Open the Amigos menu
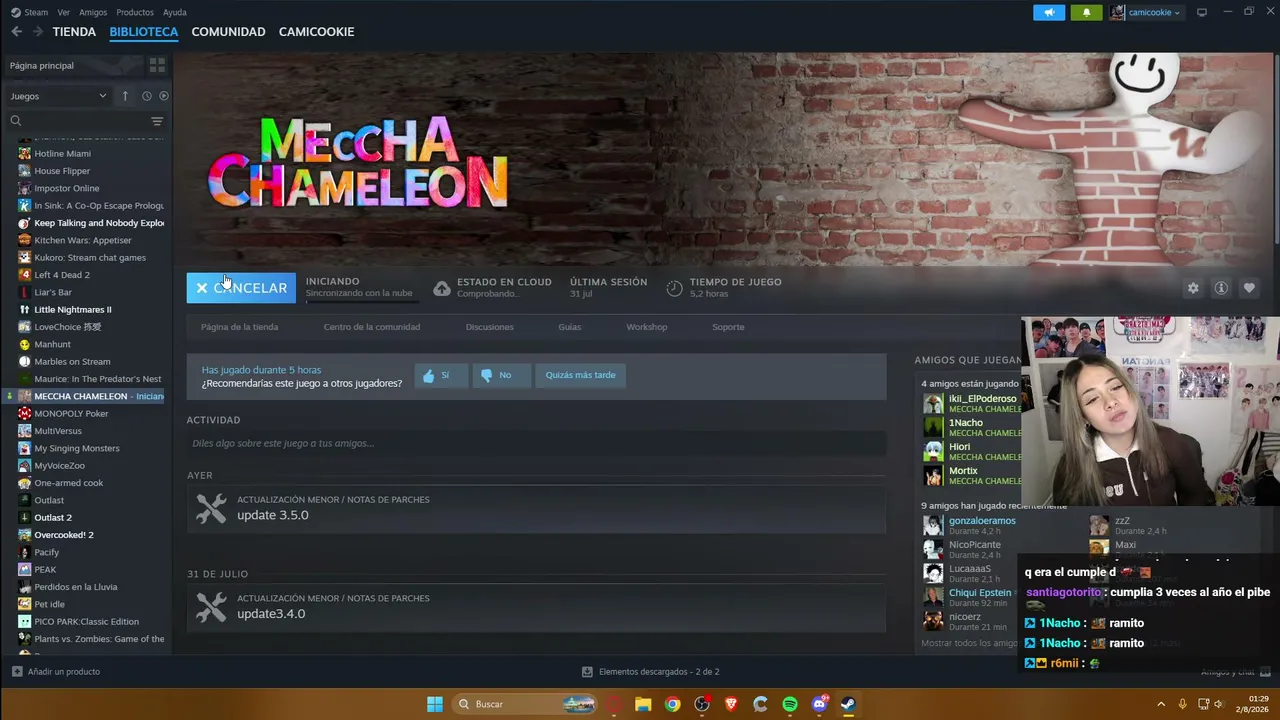This screenshot has width=1280, height=720. click(x=93, y=12)
